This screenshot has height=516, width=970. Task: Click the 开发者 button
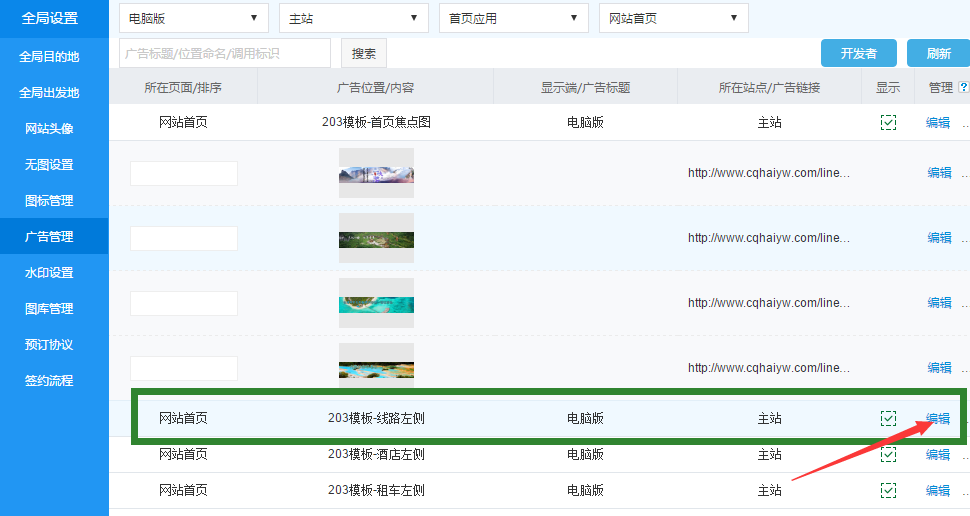pos(858,54)
